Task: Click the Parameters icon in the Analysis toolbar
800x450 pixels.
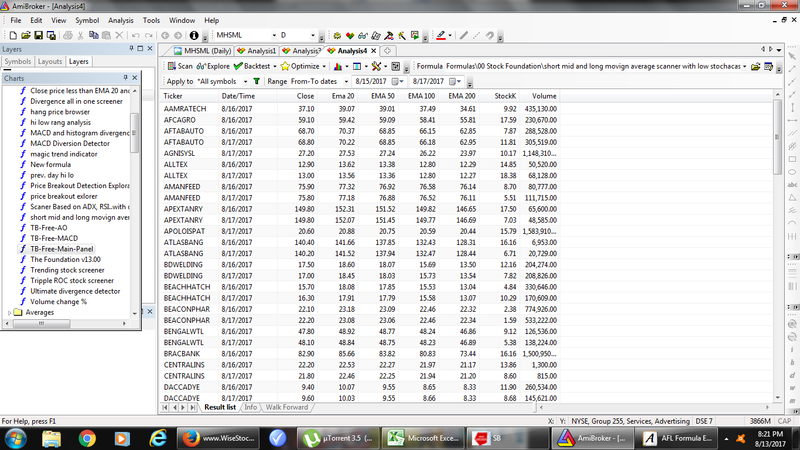Action: click(x=395, y=66)
